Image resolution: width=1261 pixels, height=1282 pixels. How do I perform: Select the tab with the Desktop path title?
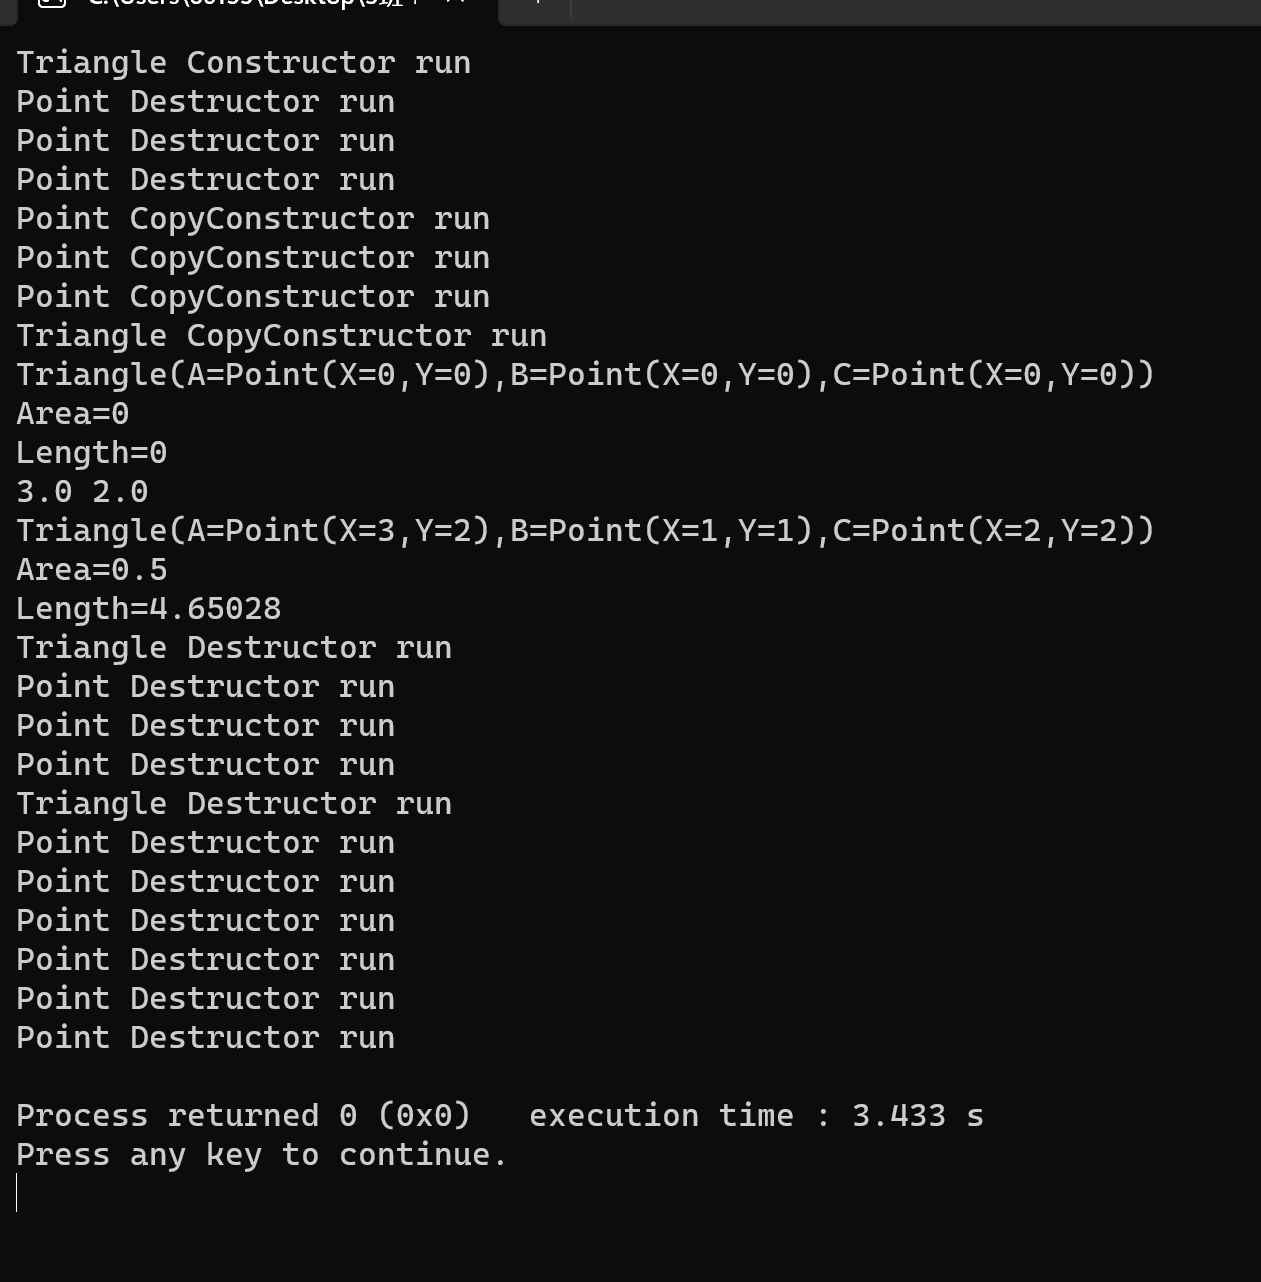258,6
